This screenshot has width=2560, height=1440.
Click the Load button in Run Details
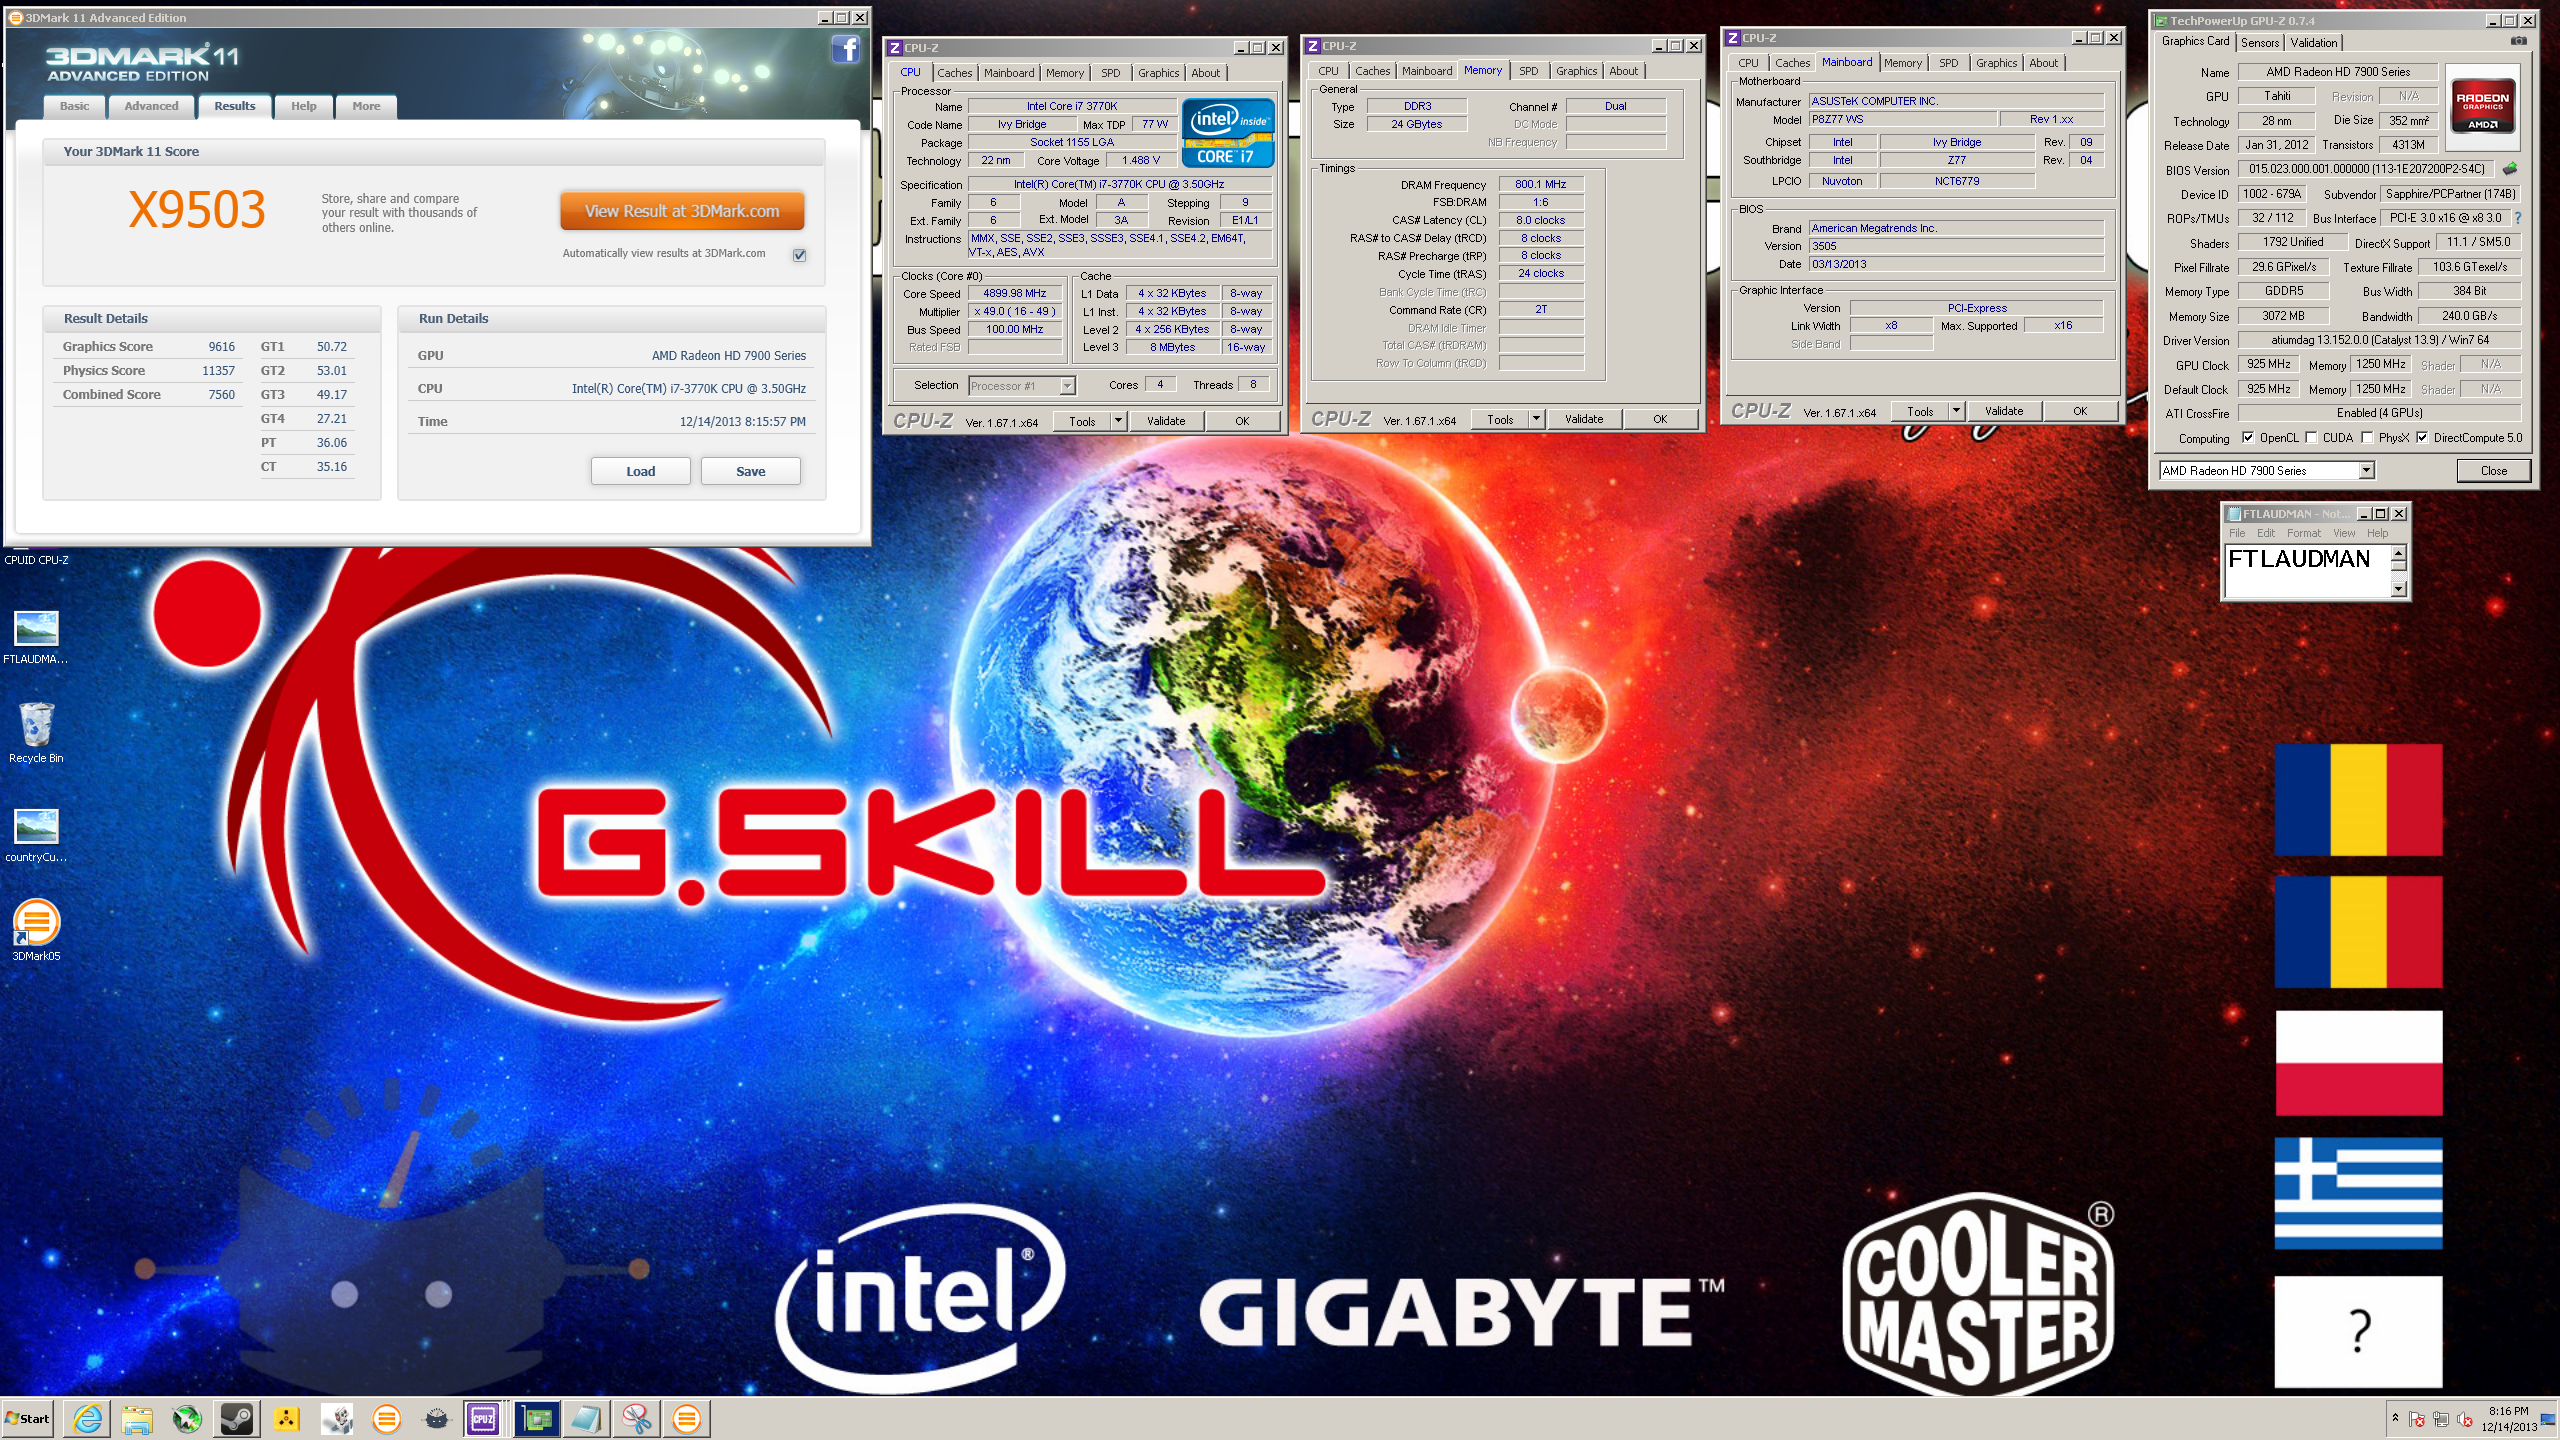[640, 471]
